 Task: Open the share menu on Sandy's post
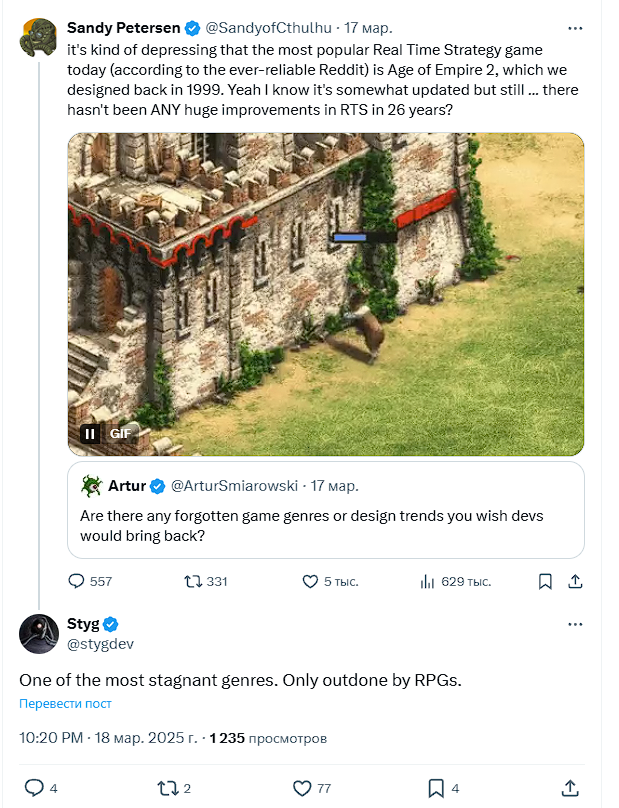(575, 581)
